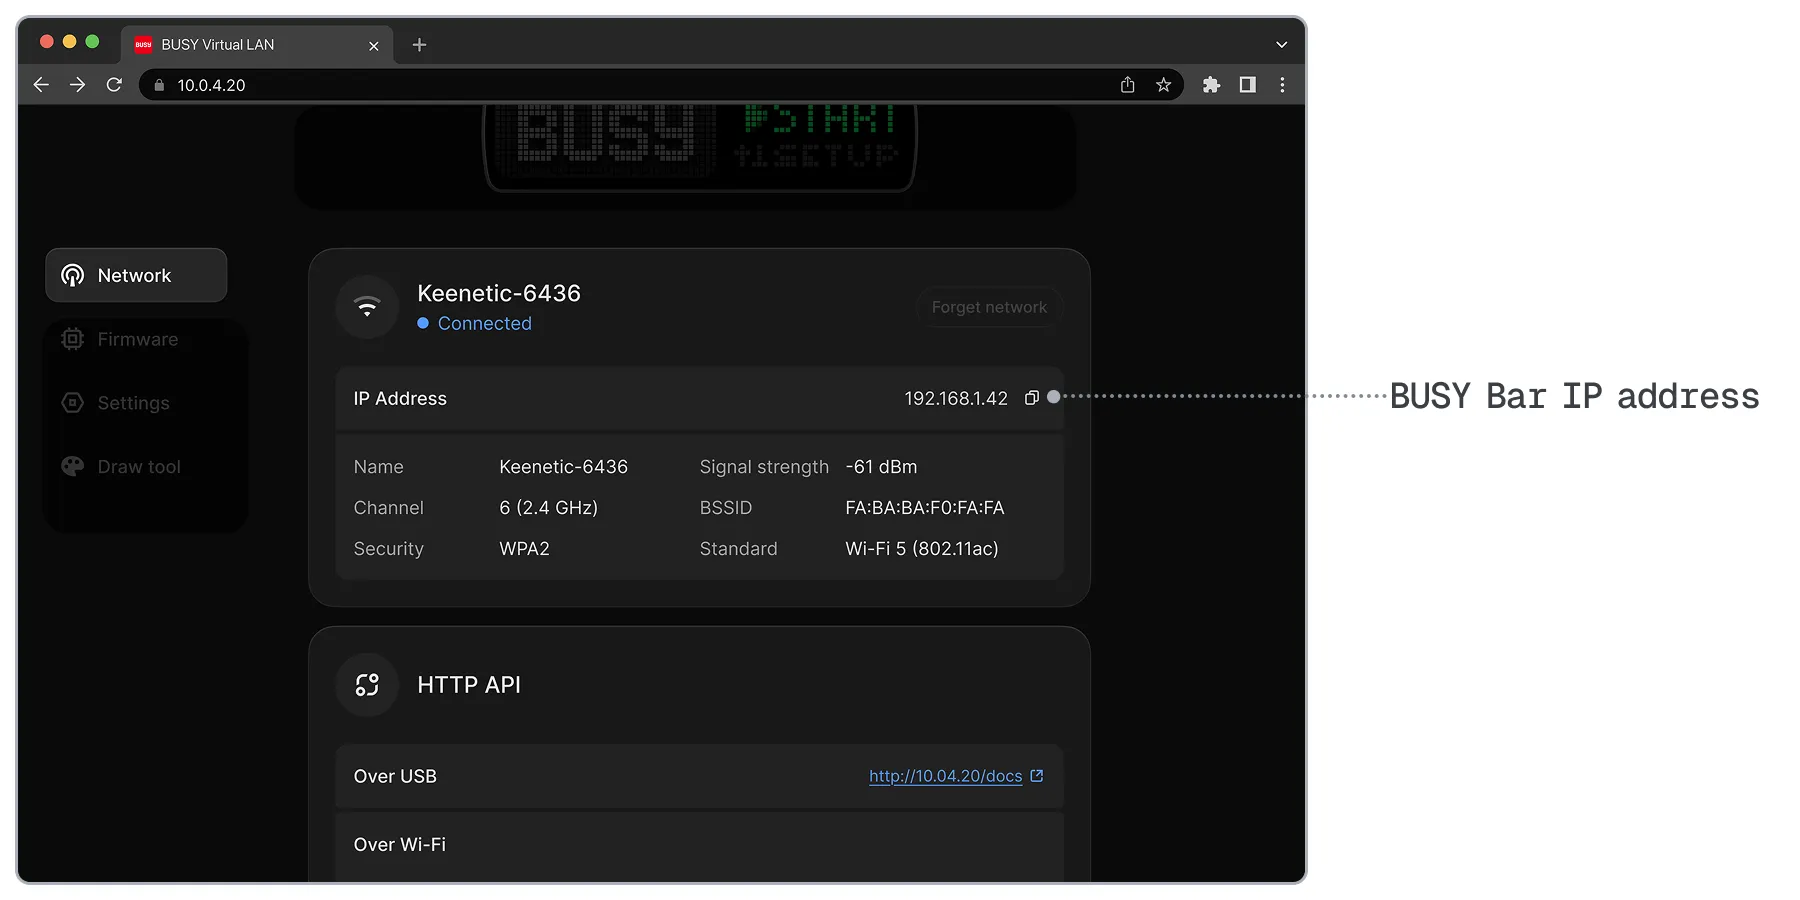
Task: Click the Connected status text
Action: [484, 324]
